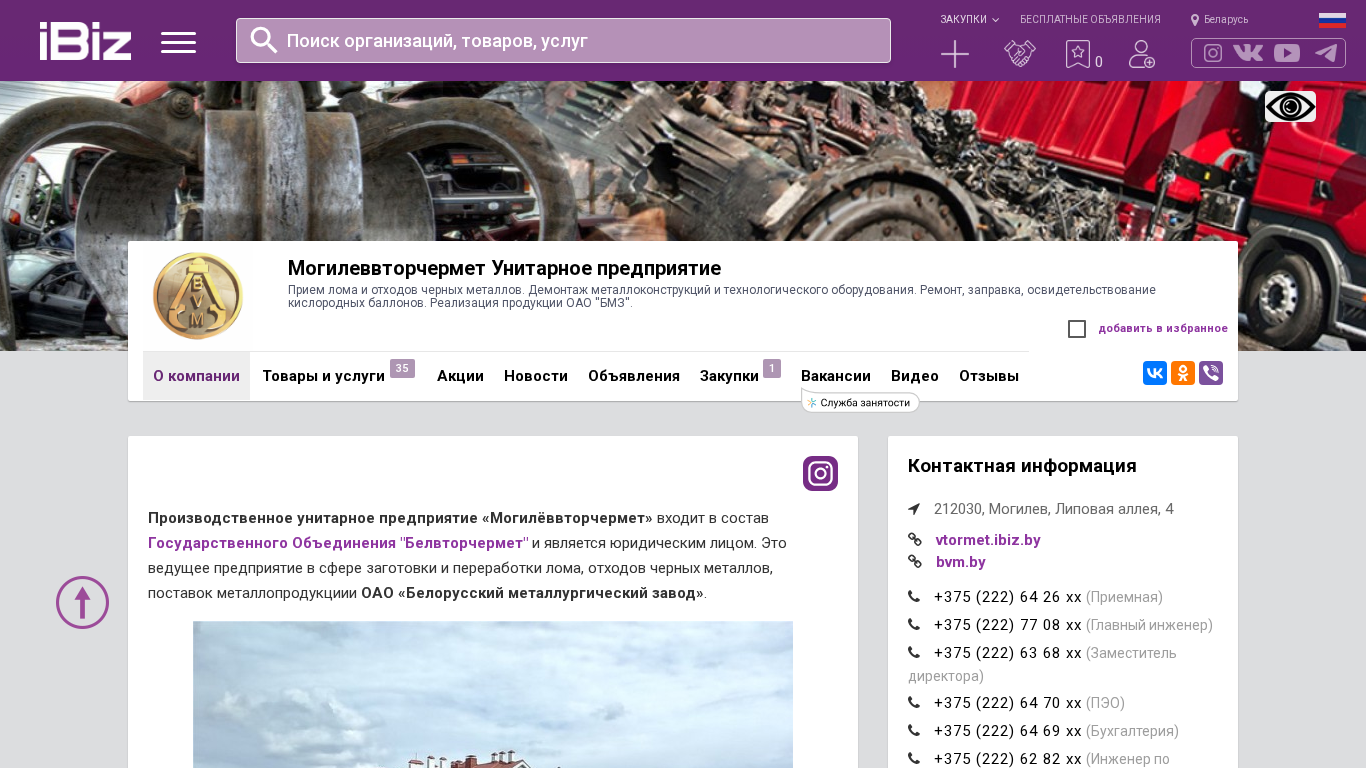Click phone icon for Приемная number
The height and width of the screenshot is (768, 1366).
click(x=914, y=597)
